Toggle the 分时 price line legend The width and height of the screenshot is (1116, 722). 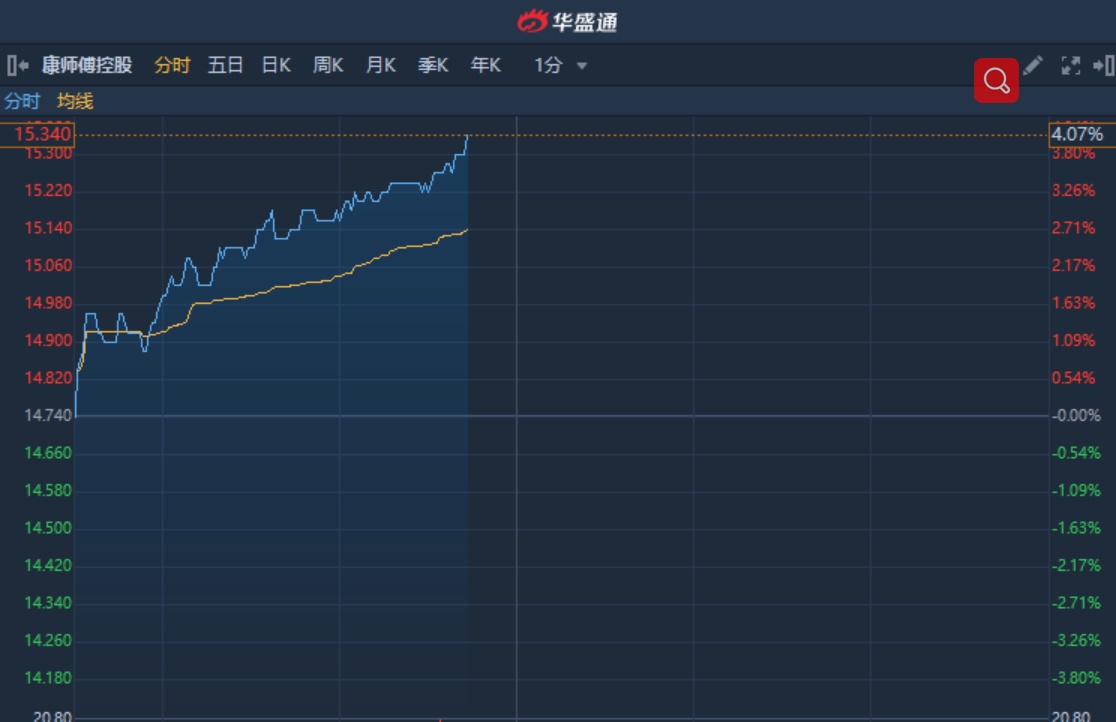pyautogui.click(x=22, y=101)
